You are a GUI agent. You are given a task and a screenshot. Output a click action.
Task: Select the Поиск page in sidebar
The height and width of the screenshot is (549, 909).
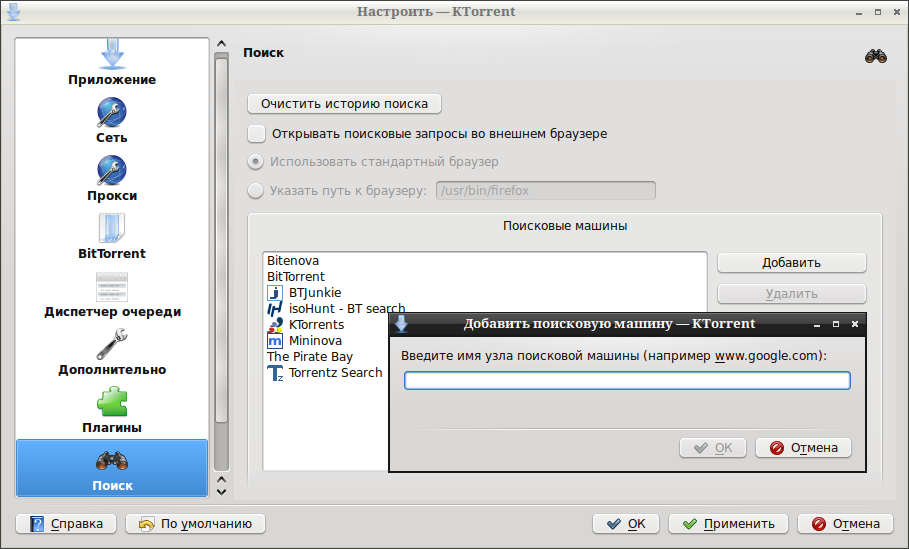tap(112, 468)
